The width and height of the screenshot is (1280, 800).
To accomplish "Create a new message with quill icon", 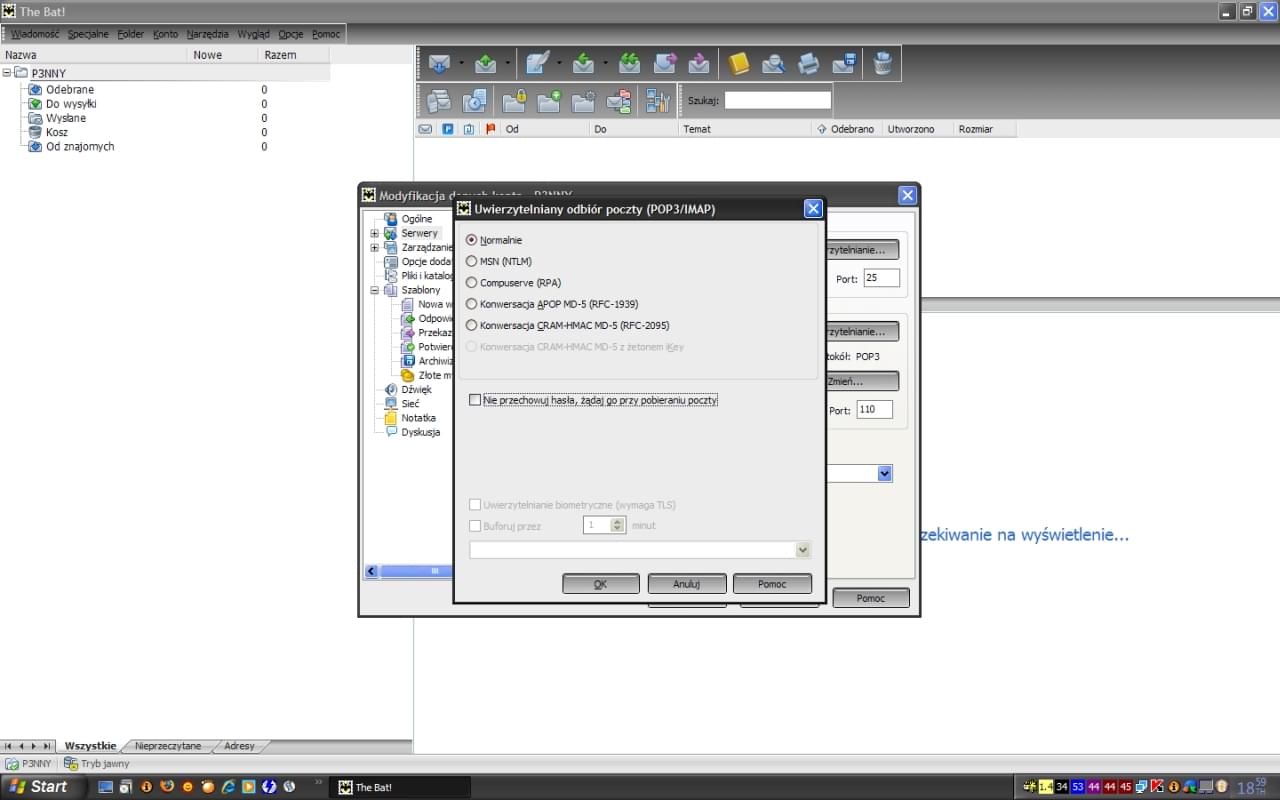I will [537, 63].
